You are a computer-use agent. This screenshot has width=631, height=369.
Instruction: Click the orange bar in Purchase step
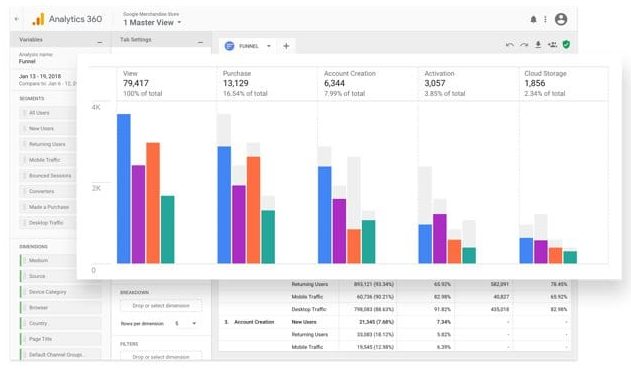pos(254,210)
